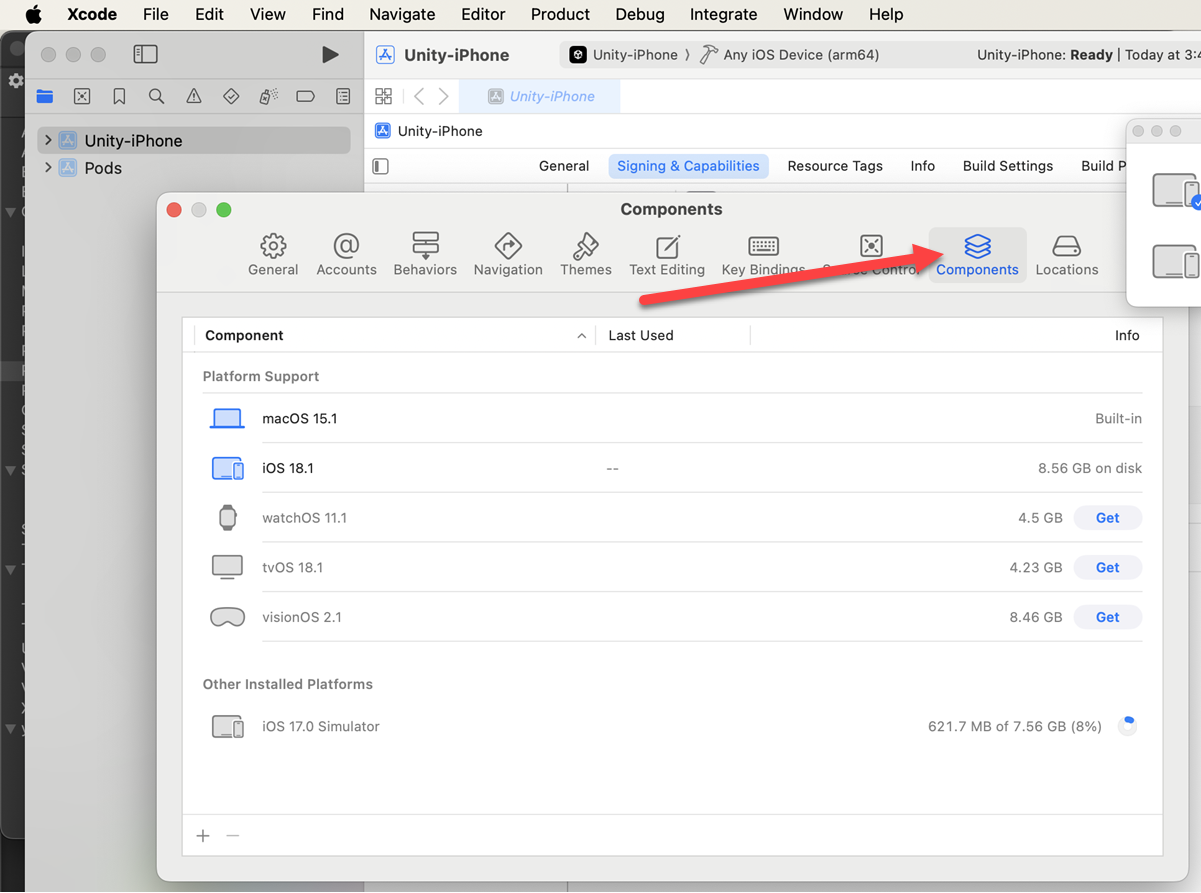
Task: Open the Product menu
Action: click(560, 14)
